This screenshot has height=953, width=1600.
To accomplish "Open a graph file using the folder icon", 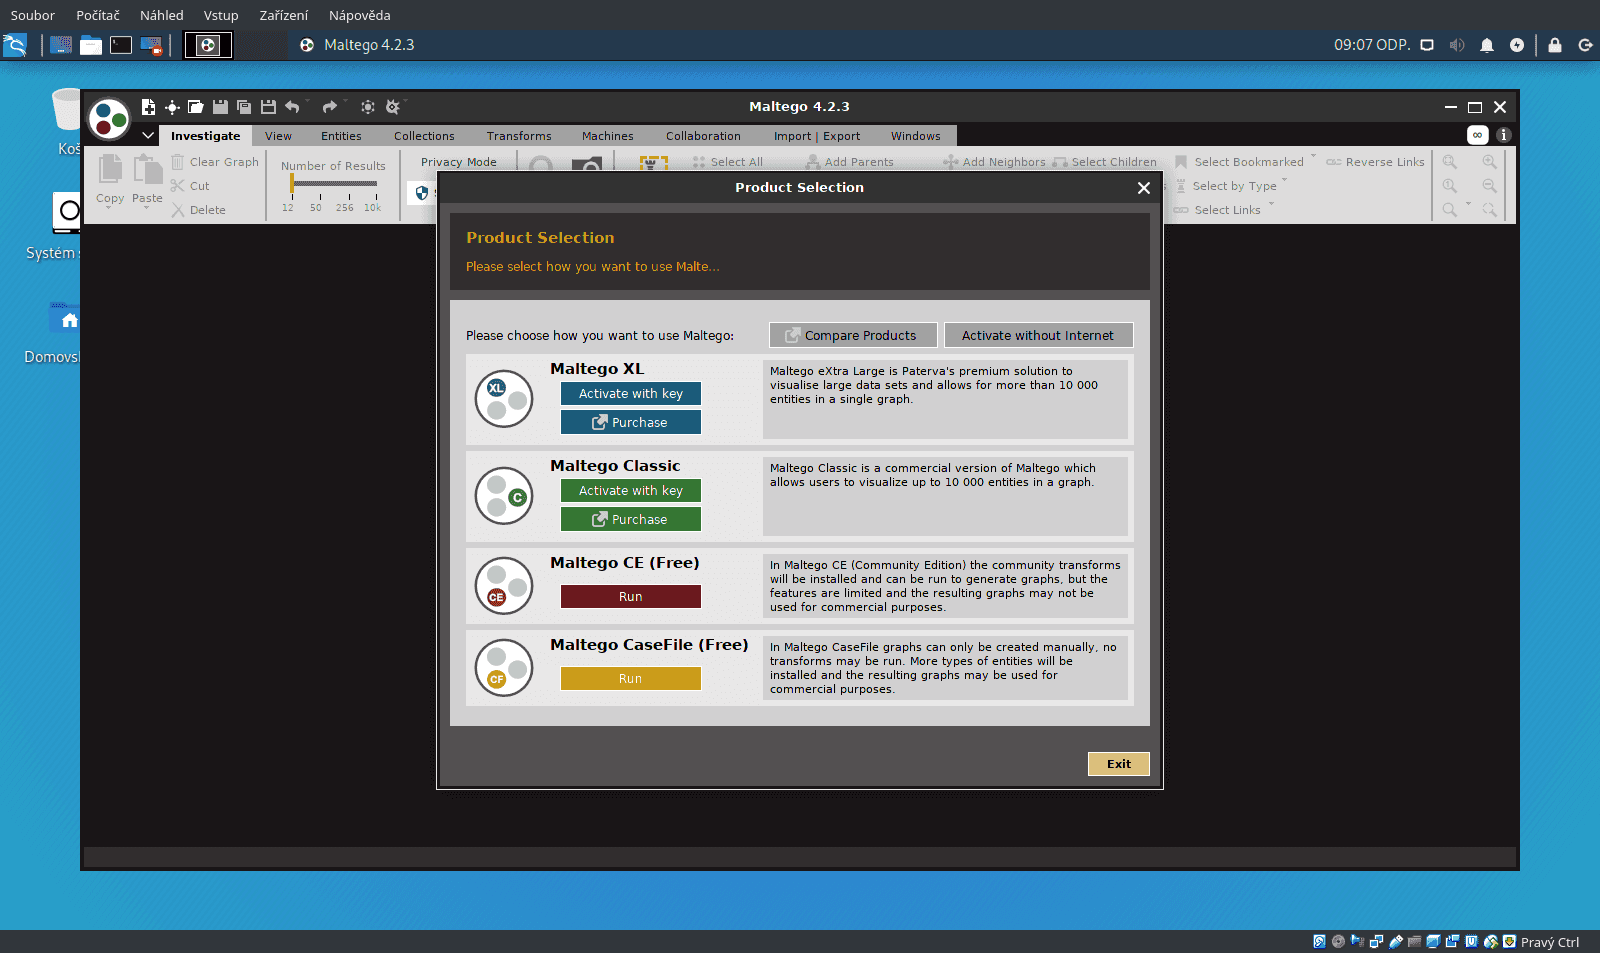I will click(x=196, y=107).
